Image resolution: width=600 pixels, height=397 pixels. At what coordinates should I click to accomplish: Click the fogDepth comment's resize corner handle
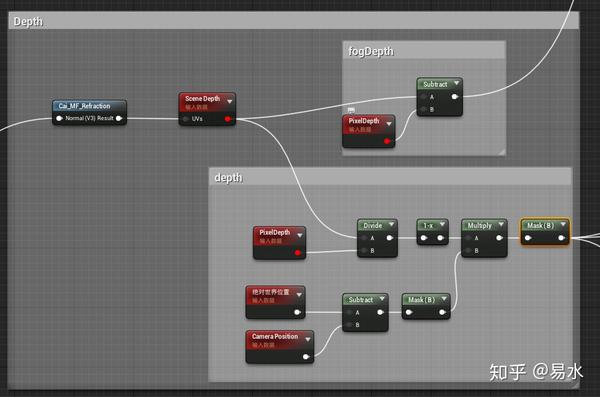pyautogui.click(x=501, y=152)
